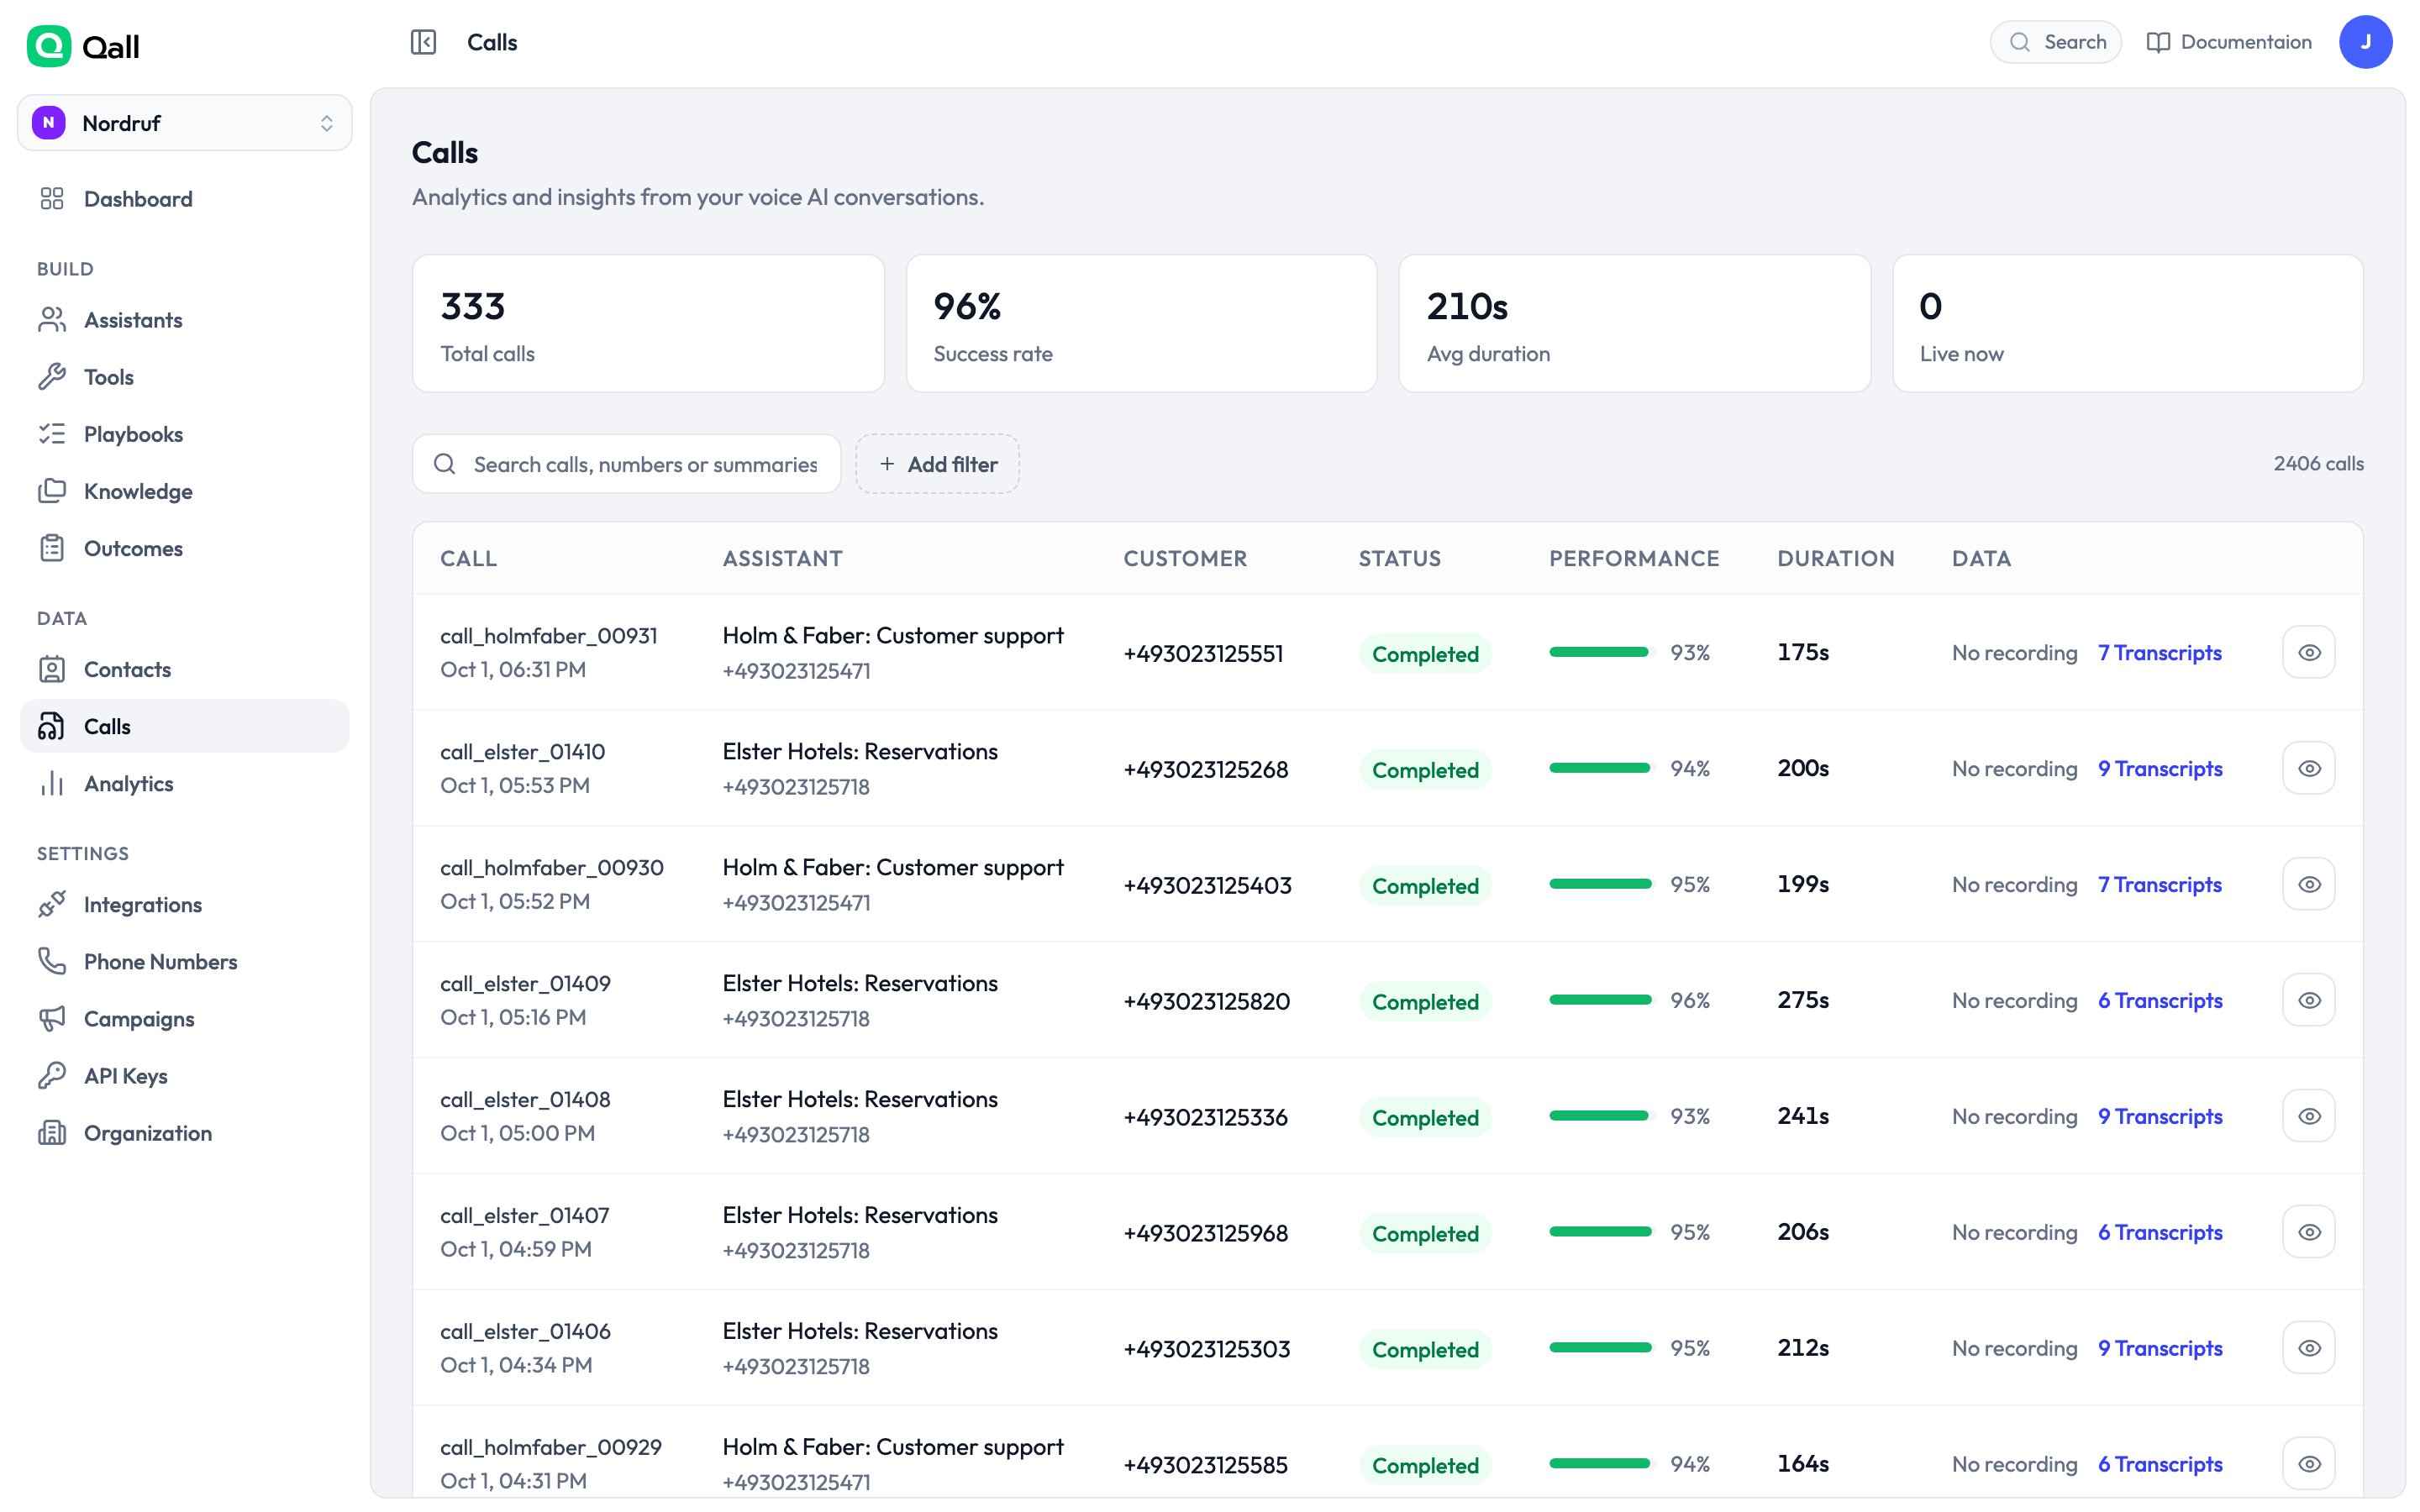Viewport: 2420px width, 1512px height.
Task: Click customer number +493023125303
Action: click(x=1206, y=1349)
